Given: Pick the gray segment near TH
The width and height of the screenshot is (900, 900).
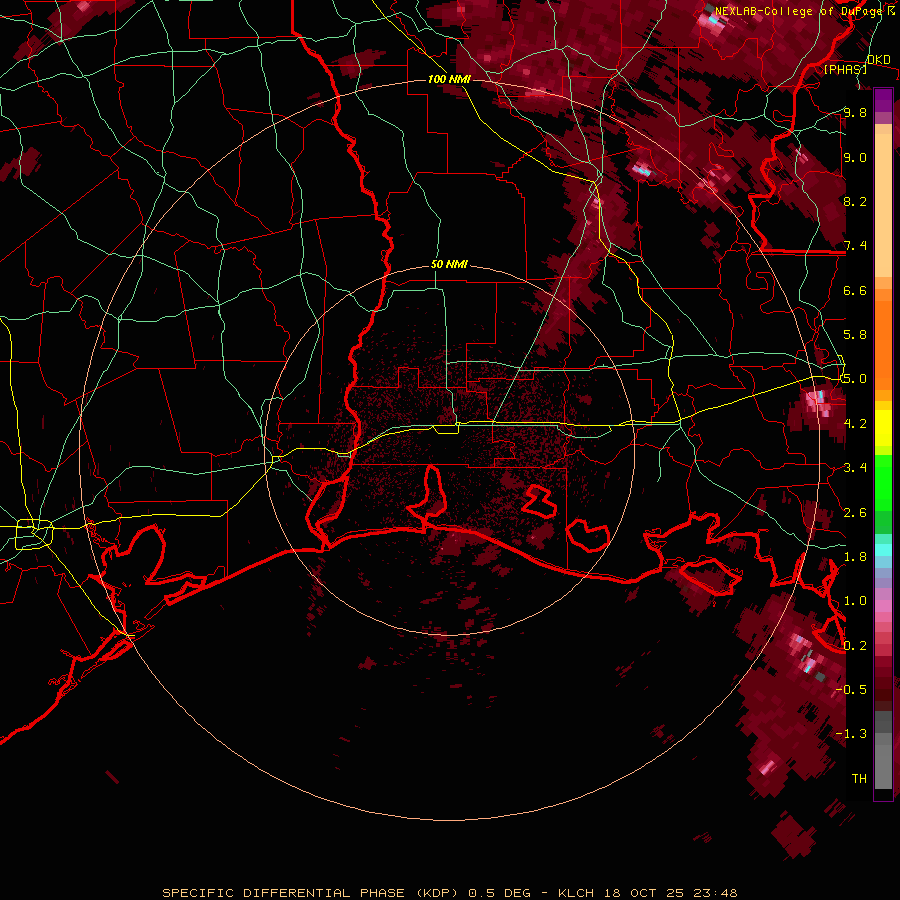Looking at the screenshot, I should tap(883, 763).
